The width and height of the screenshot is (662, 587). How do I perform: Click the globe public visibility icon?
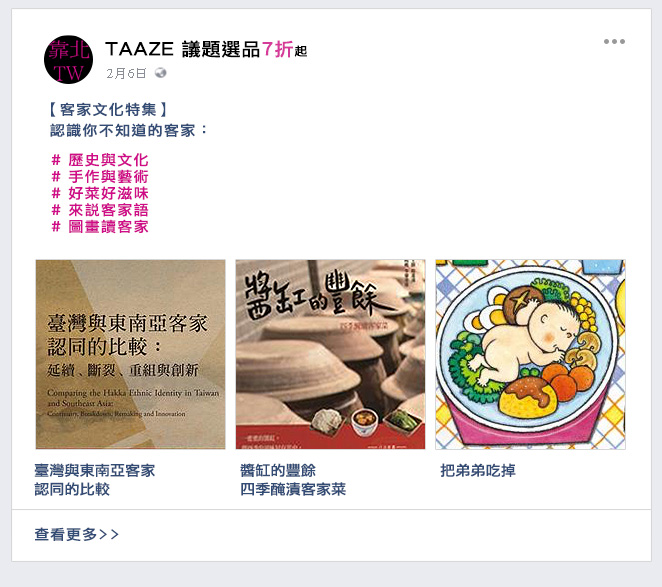pos(160,73)
